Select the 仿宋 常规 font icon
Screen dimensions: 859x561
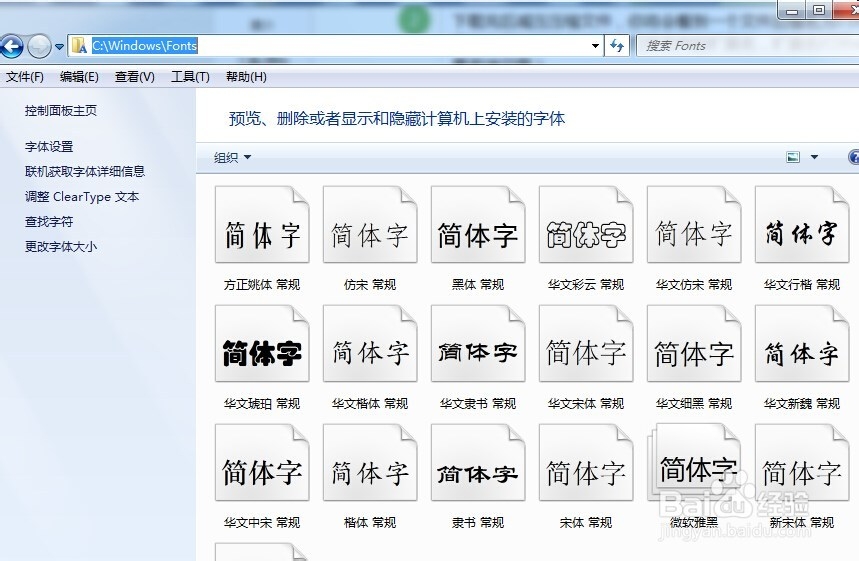(370, 225)
